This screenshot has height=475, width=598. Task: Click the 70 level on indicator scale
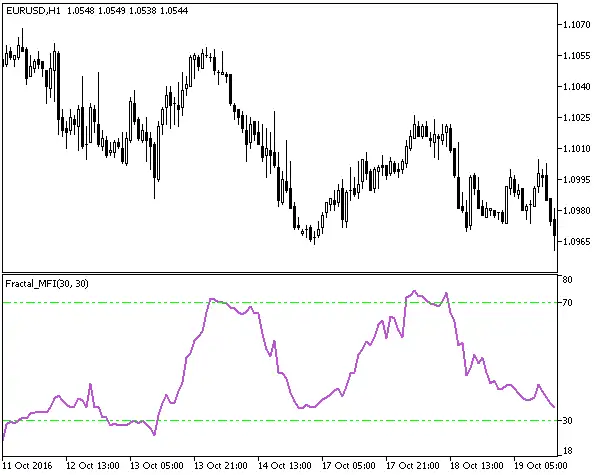567,303
